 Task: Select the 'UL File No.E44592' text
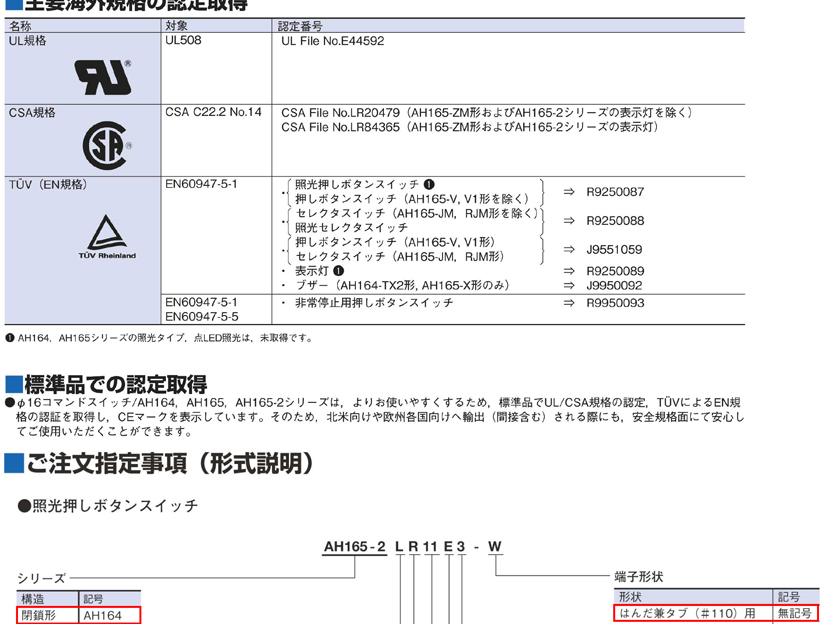[x=332, y=41]
